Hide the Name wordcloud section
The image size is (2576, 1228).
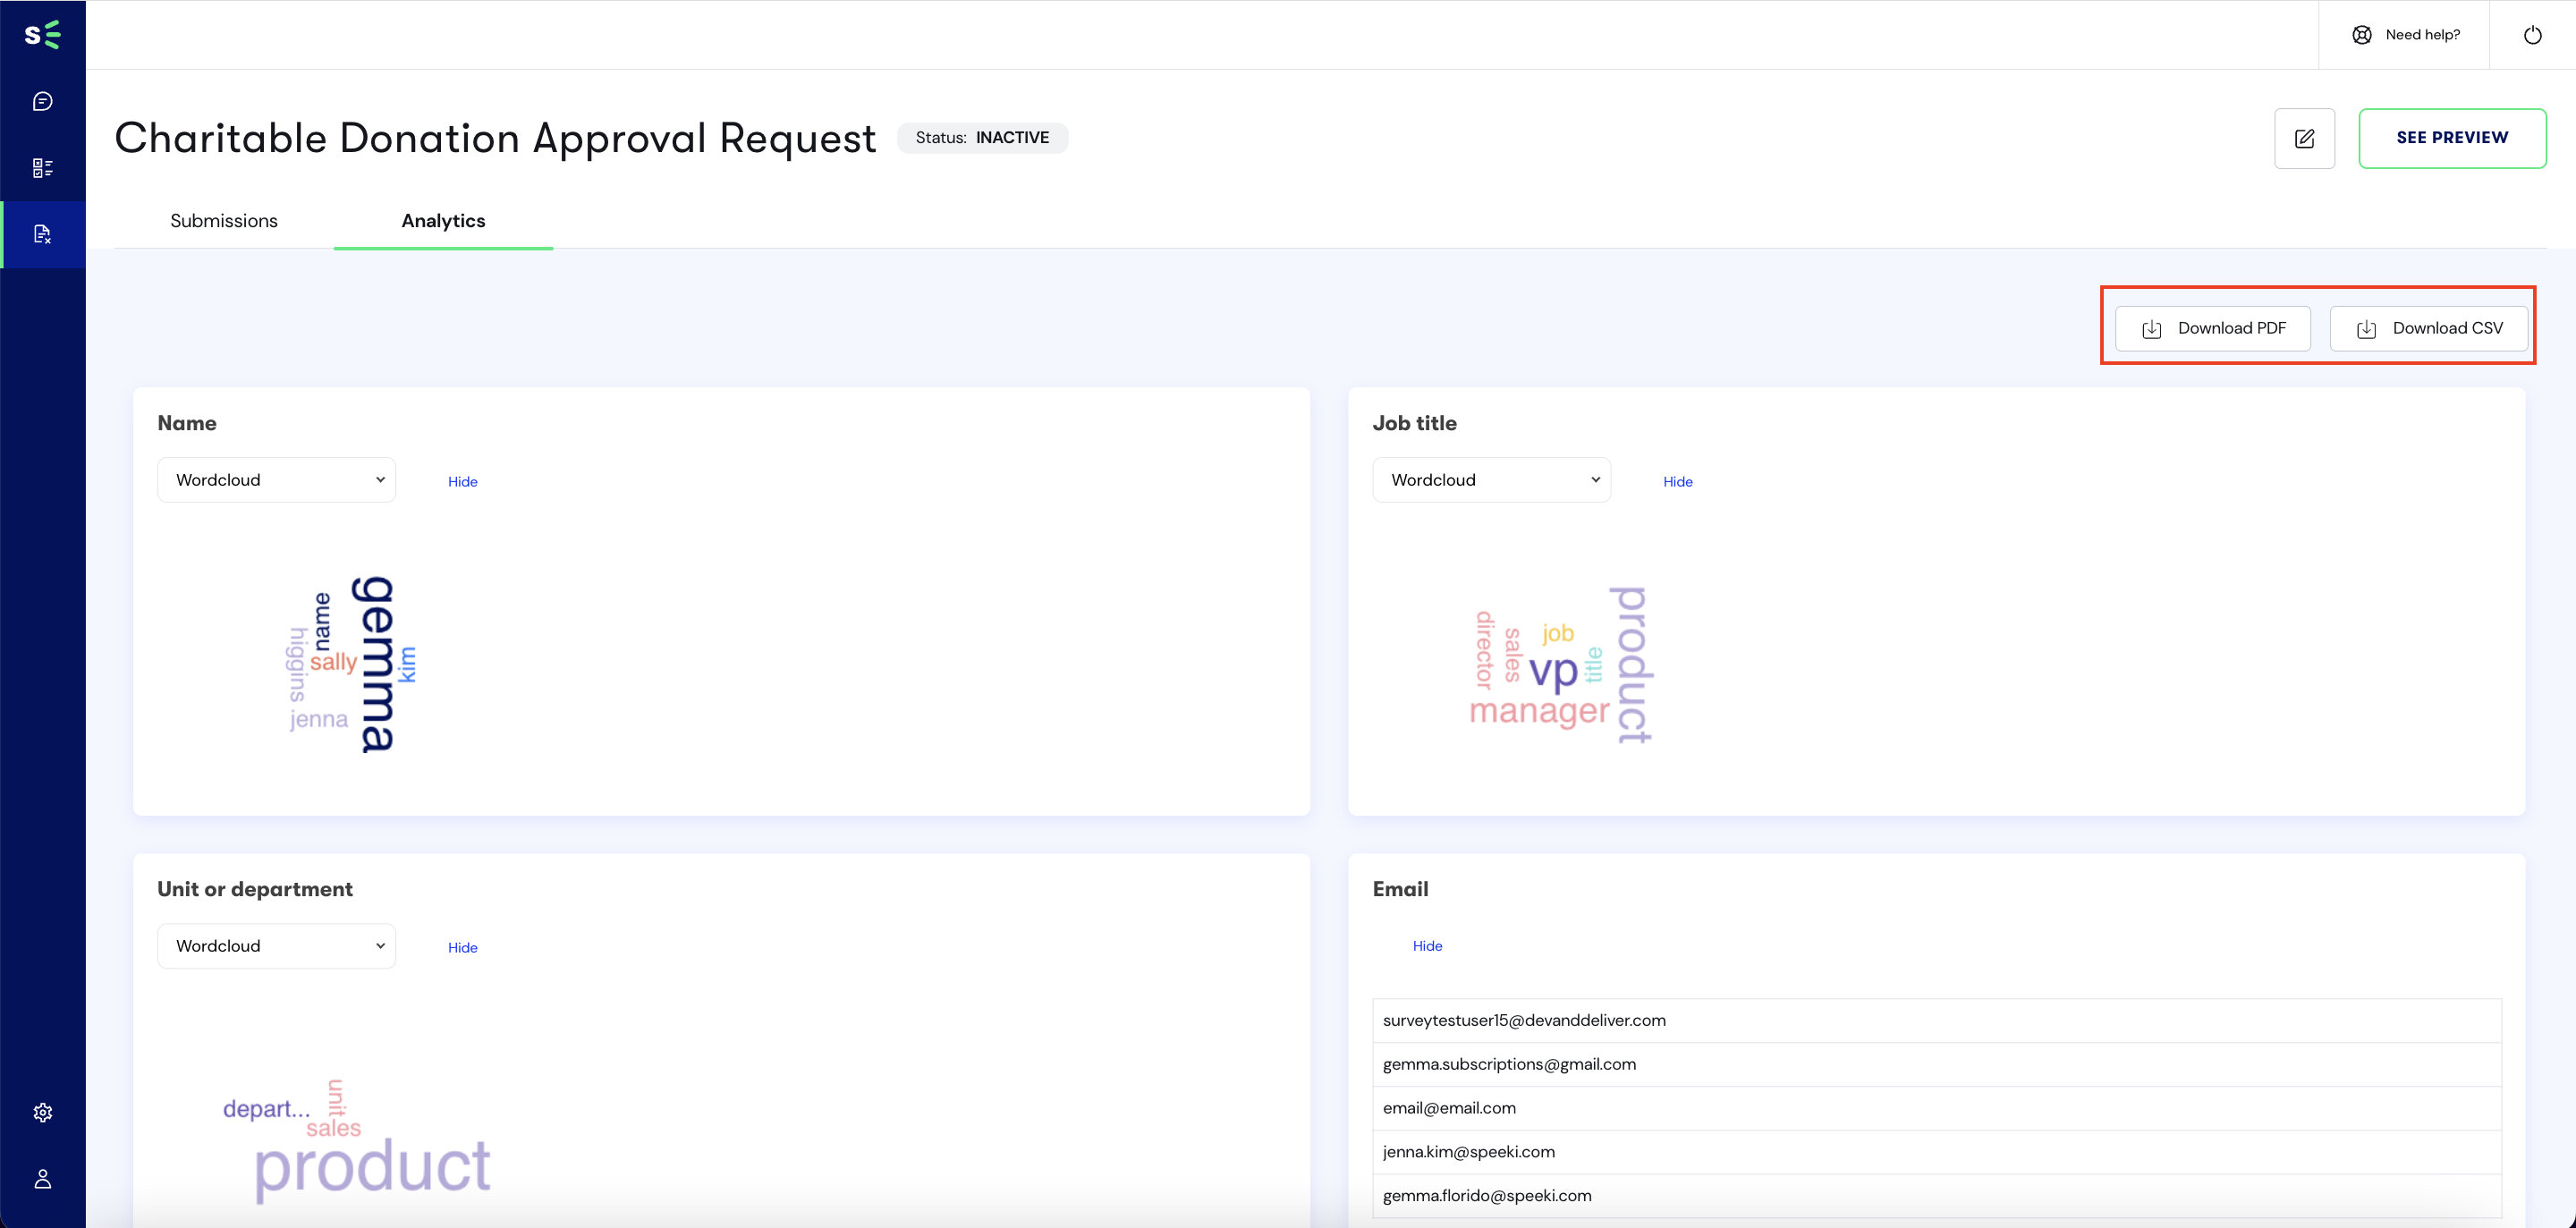[x=462, y=481]
